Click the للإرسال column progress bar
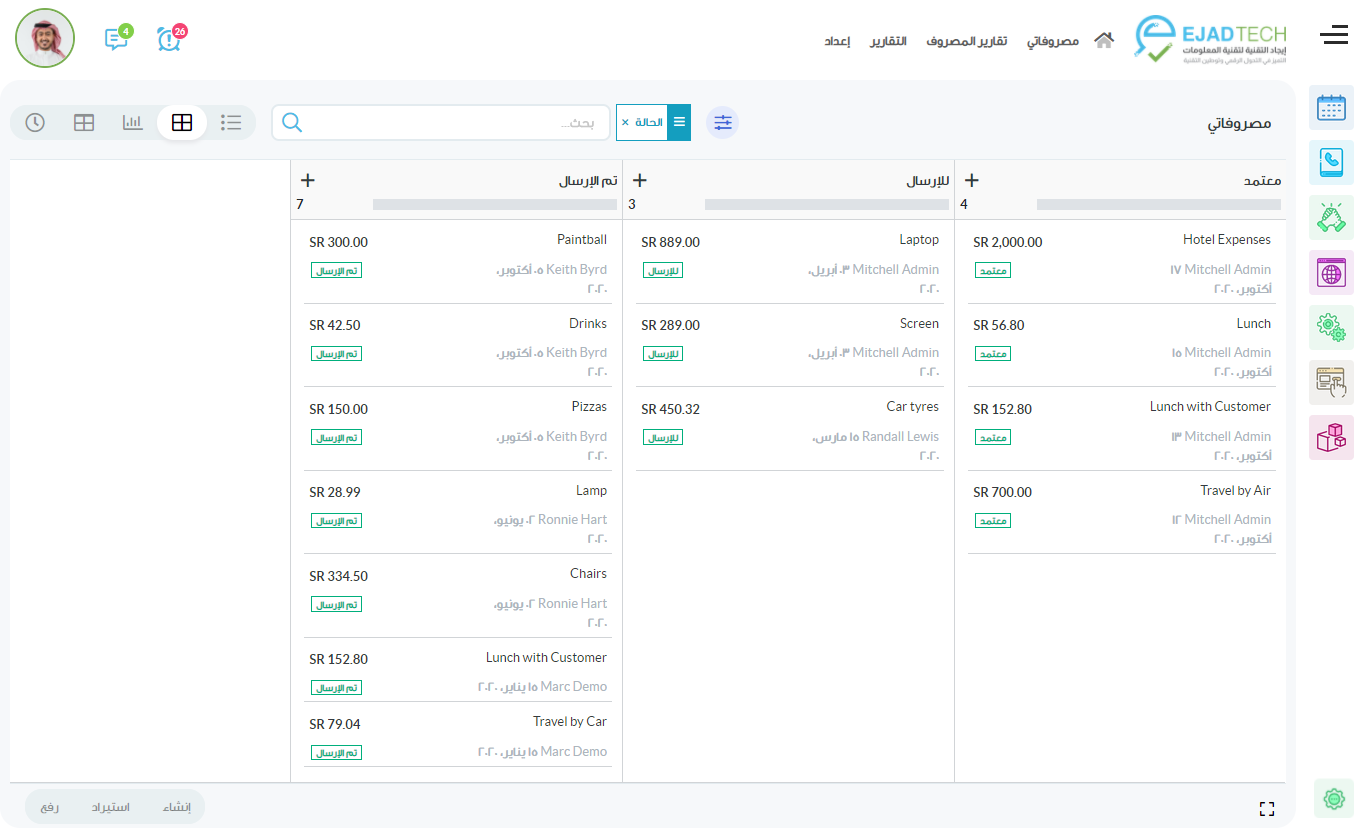The image size is (1366, 828). coord(826,205)
